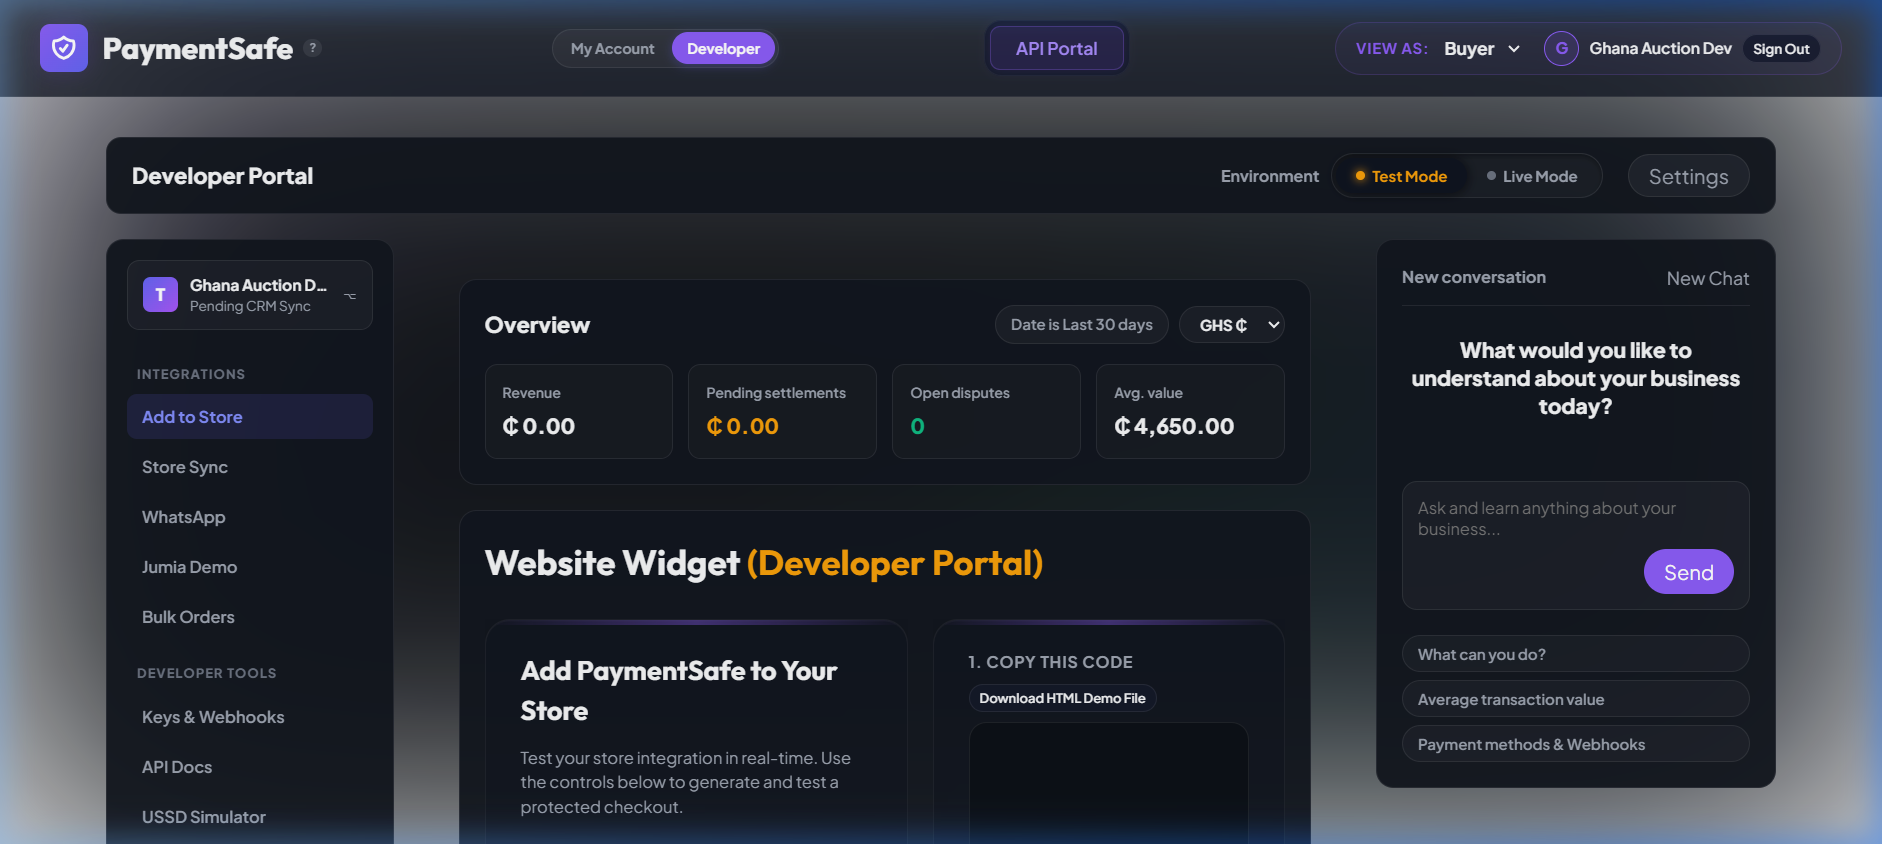This screenshot has width=1882, height=844.
Task: Go to Bulk Orders
Action: 250,617
